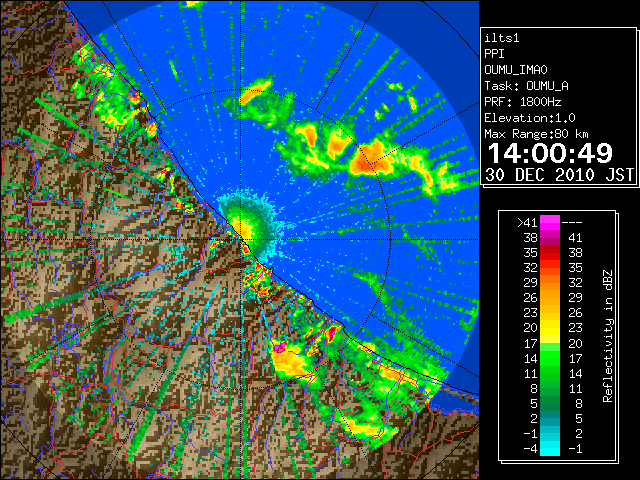
Task: Select the "30 DEC 2010 JST" date
Action: pyautogui.click(x=560, y=175)
